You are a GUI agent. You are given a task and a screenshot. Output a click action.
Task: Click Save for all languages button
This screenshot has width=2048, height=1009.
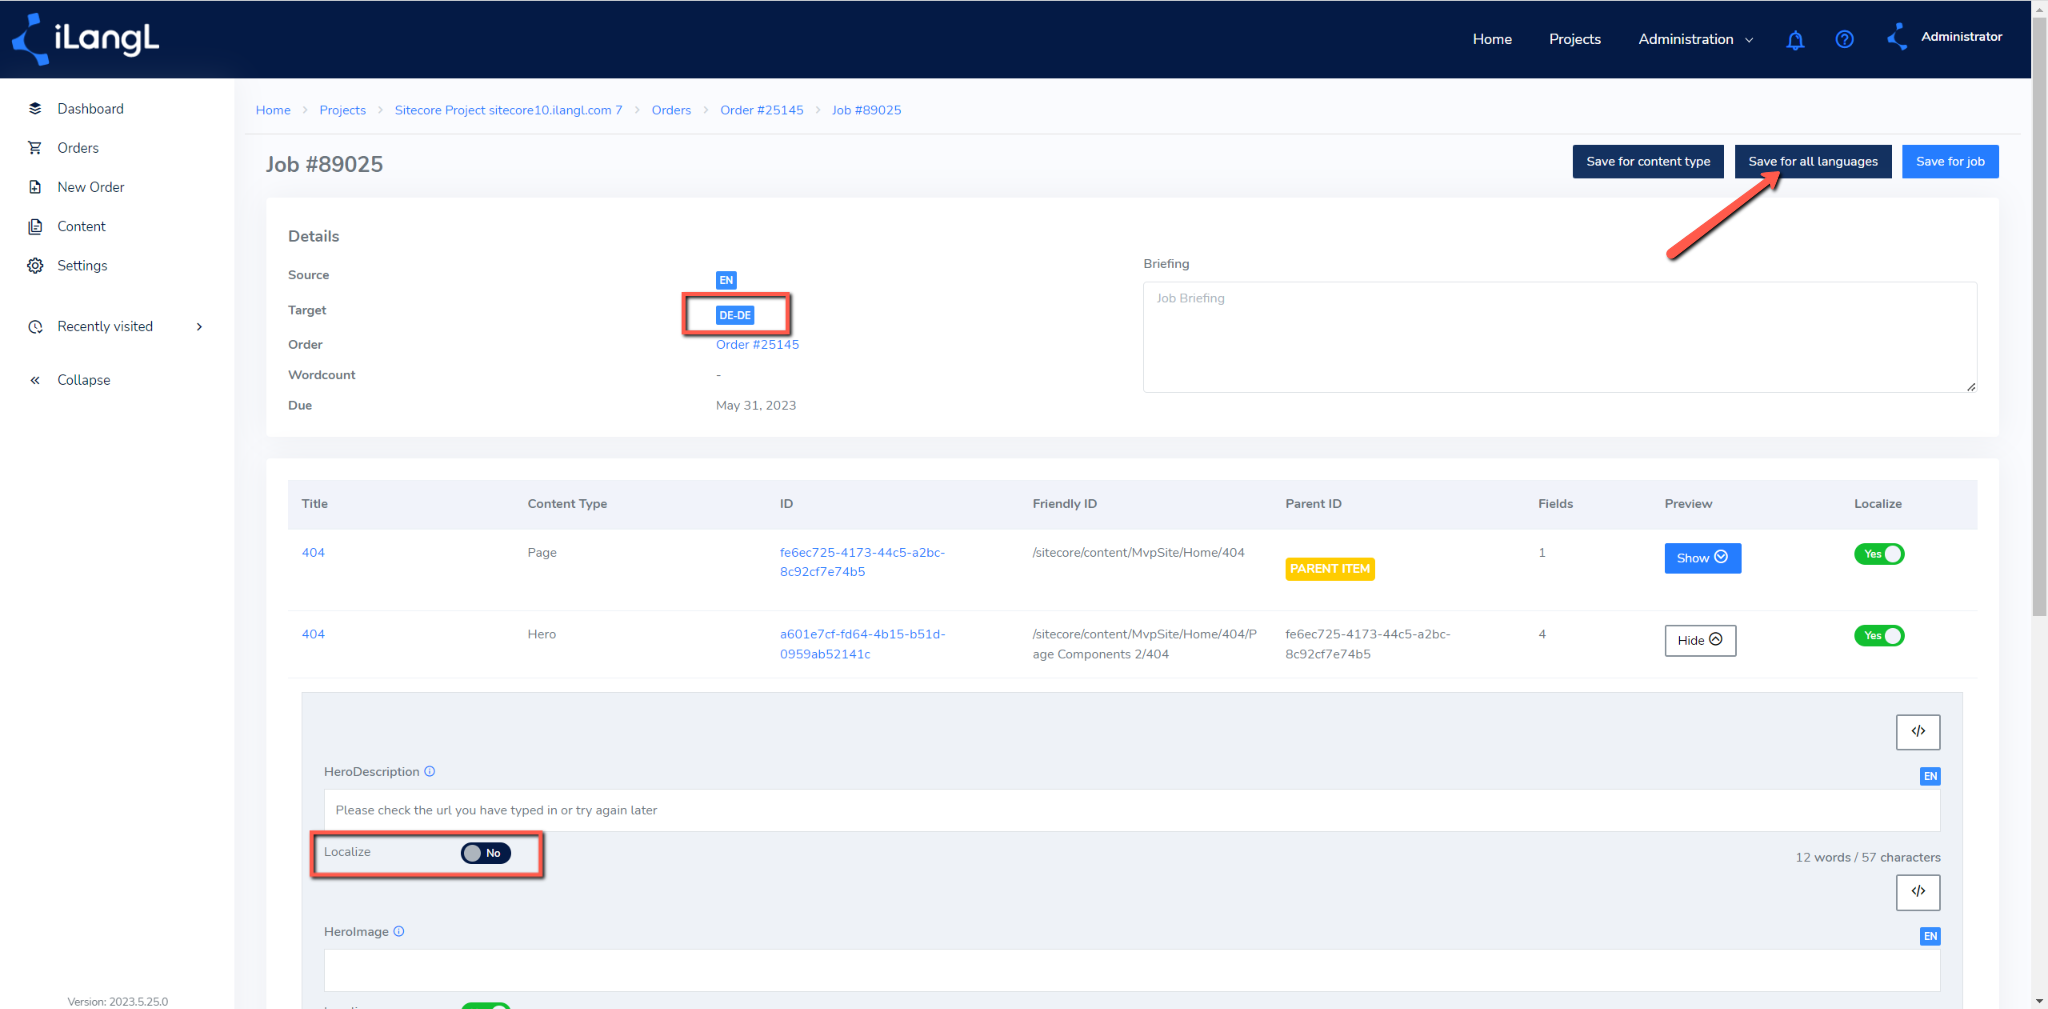(x=1813, y=162)
